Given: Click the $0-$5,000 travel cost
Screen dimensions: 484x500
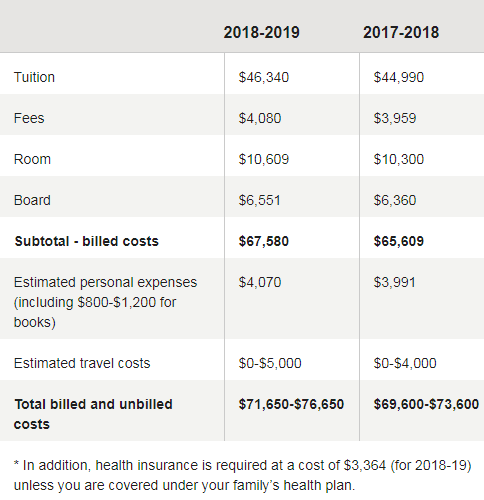Looking at the screenshot, I should pos(270,363).
